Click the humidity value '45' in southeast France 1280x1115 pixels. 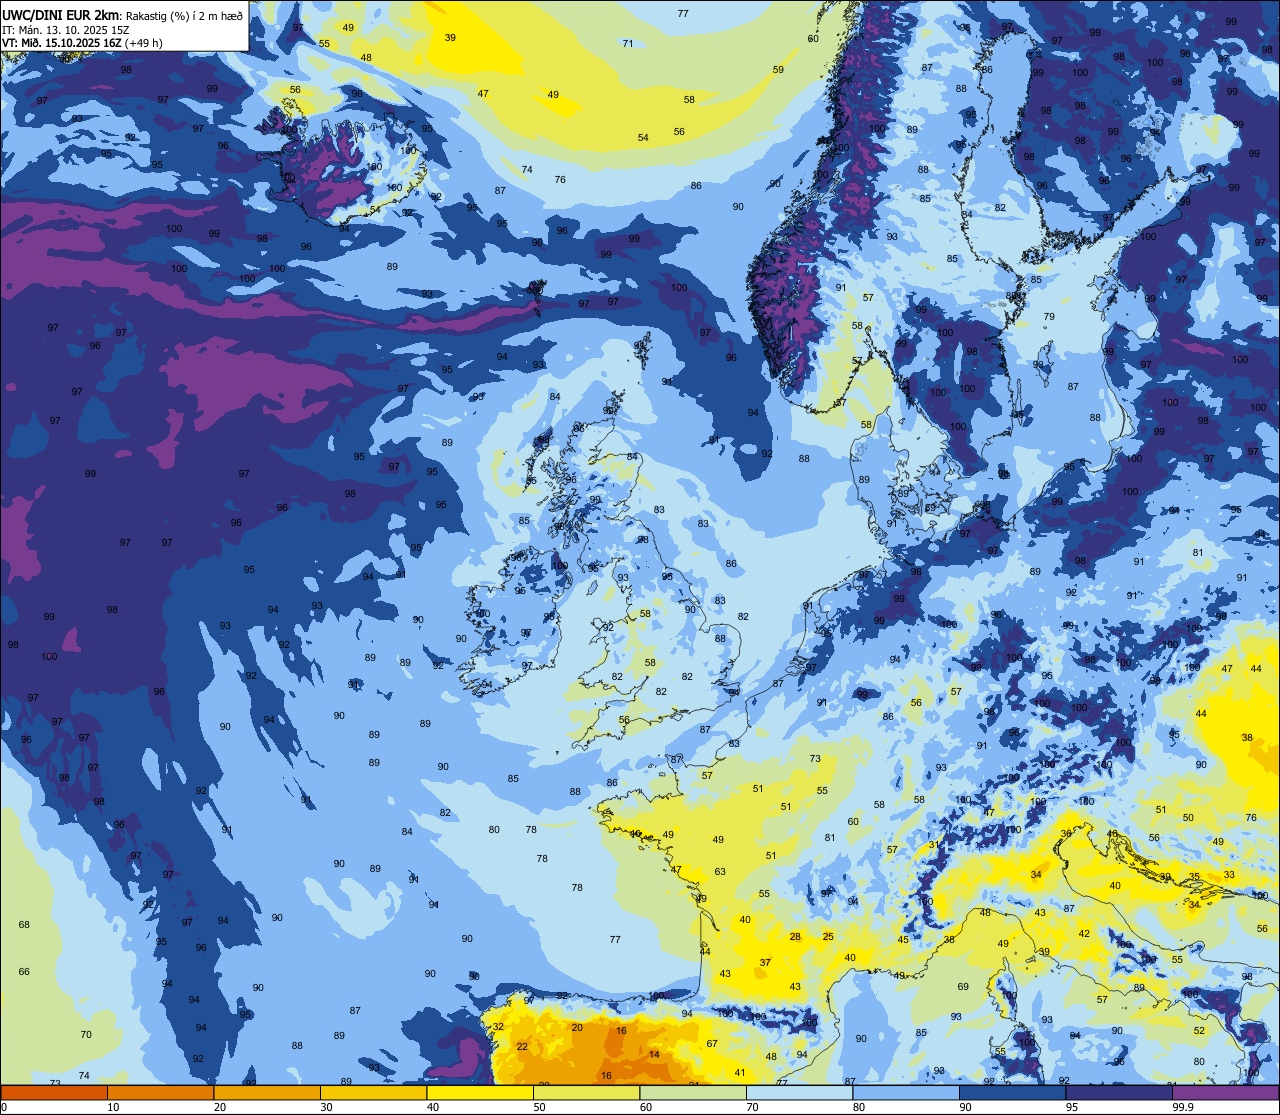(903, 940)
